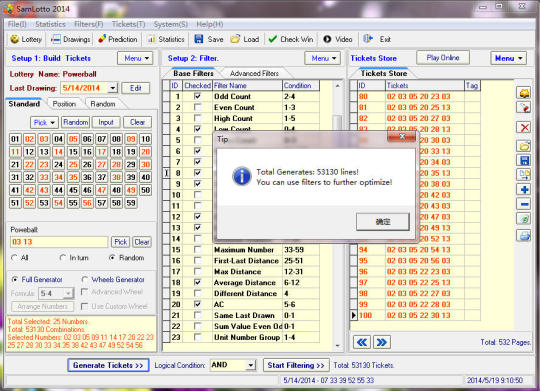Toggle the Average Distance filter checkbox
Image resolution: width=540 pixels, height=391 pixels.
click(x=197, y=282)
